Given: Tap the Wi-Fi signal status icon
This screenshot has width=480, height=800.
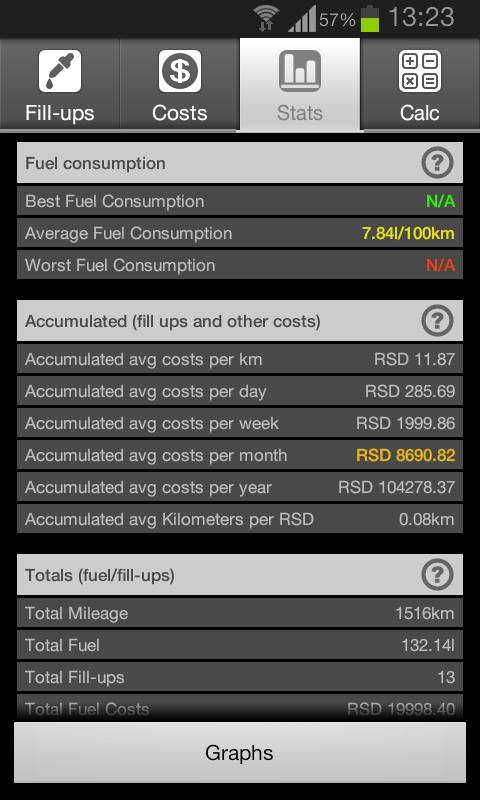Looking at the screenshot, I should [x=265, y=20].
